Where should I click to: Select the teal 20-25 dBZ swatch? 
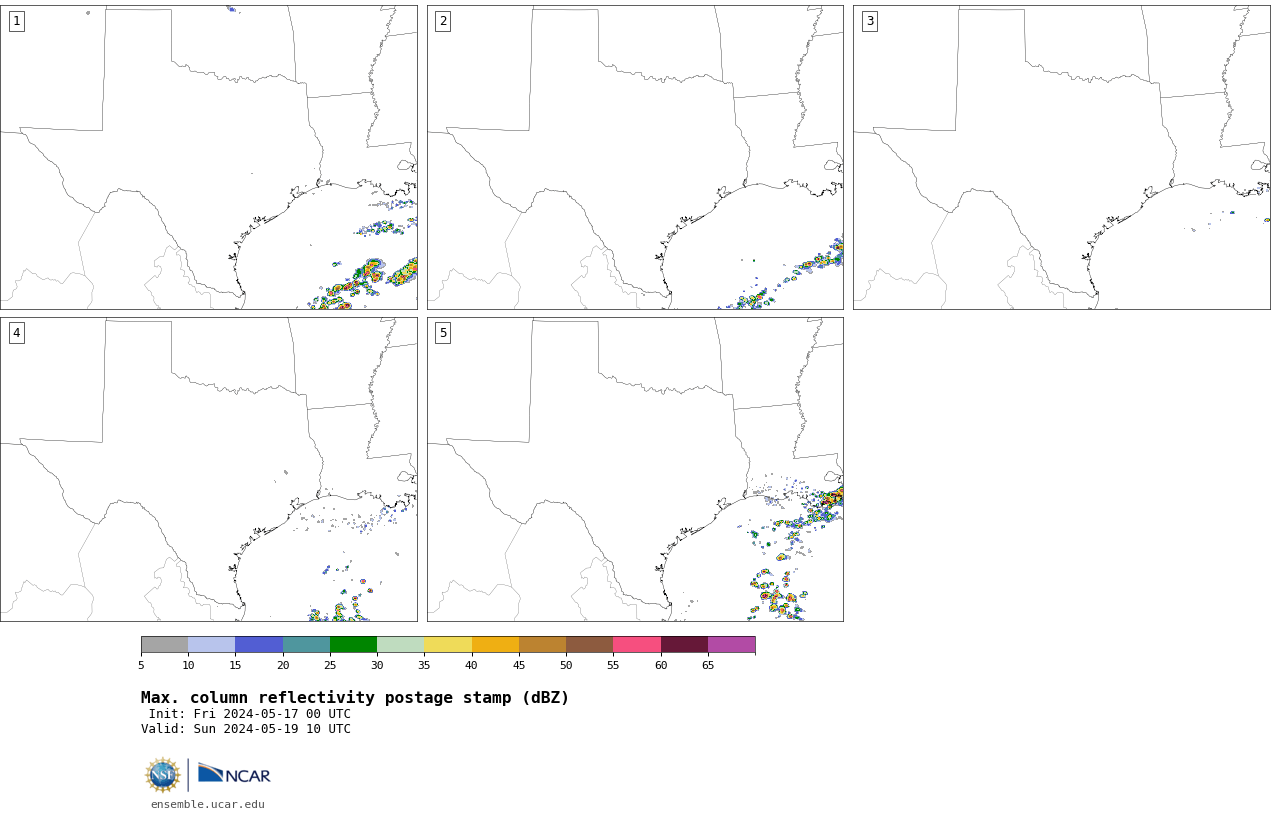(306, 644)
